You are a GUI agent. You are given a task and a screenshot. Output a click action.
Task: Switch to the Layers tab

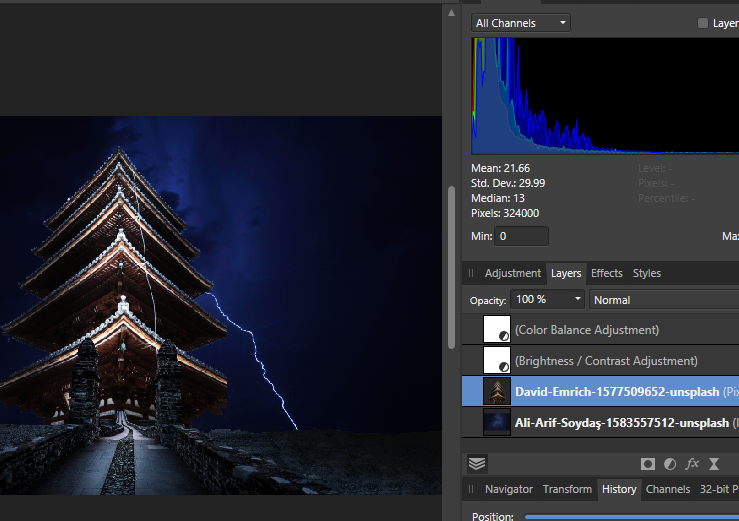(x=566, y=273)
